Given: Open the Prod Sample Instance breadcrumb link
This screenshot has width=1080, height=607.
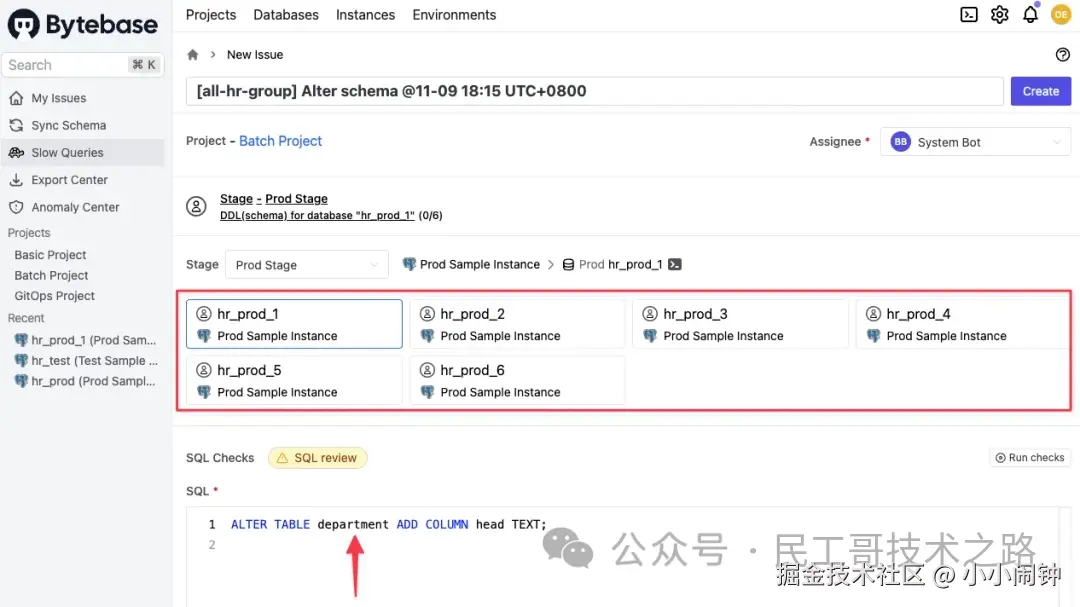Looking at the screenshot, I should 479,265.
